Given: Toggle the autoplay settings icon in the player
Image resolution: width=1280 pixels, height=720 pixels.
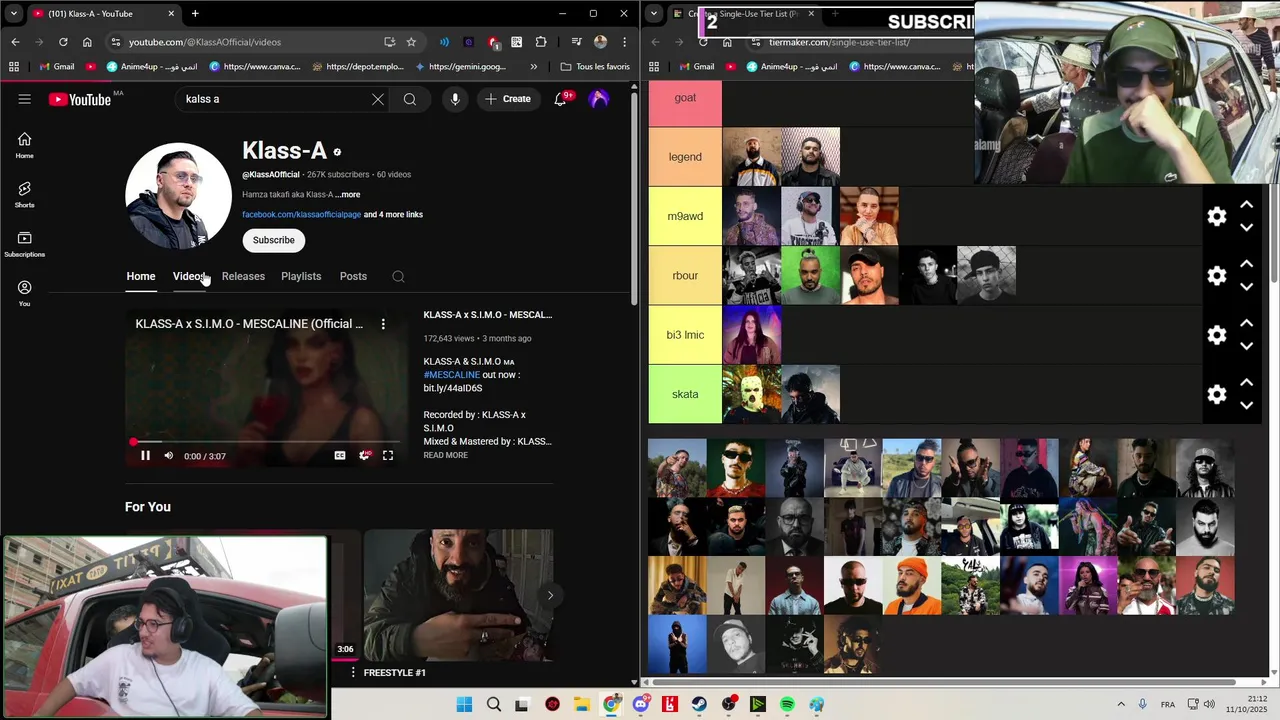Looking at the screenshot, I should click(x=364, y=456).
